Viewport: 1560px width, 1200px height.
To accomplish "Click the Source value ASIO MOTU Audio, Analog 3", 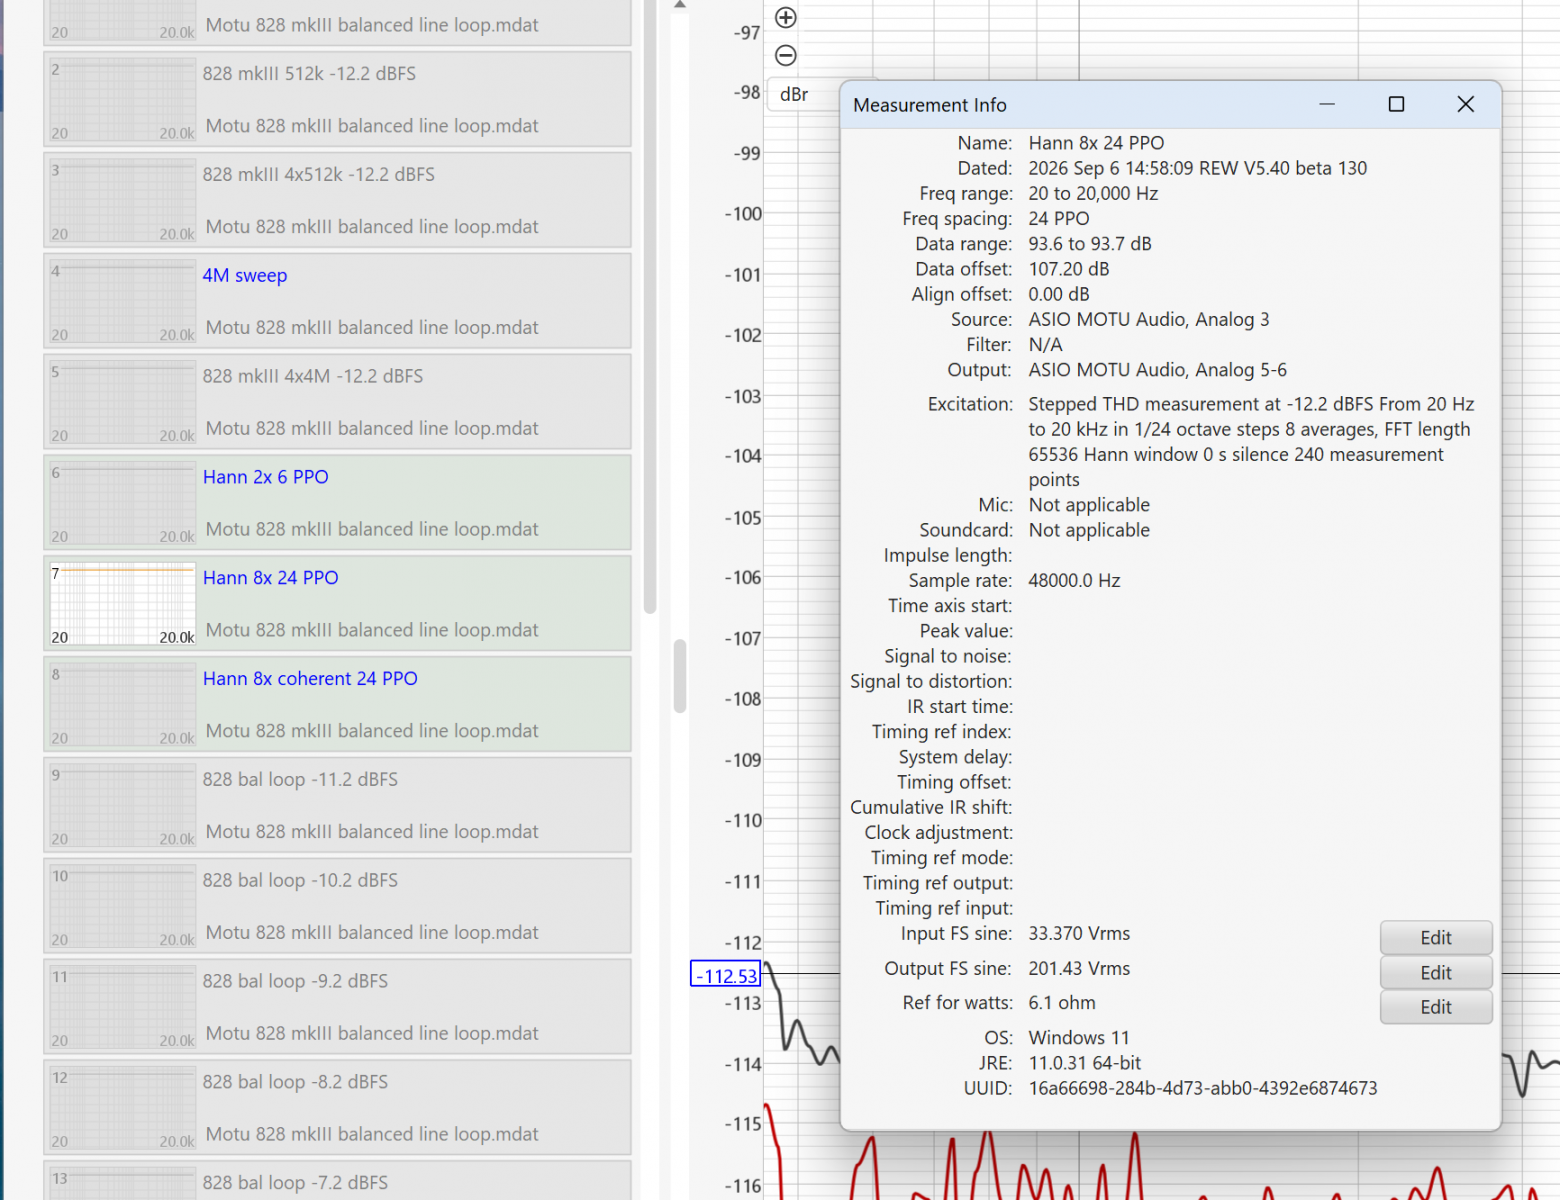I will 1149,320.
